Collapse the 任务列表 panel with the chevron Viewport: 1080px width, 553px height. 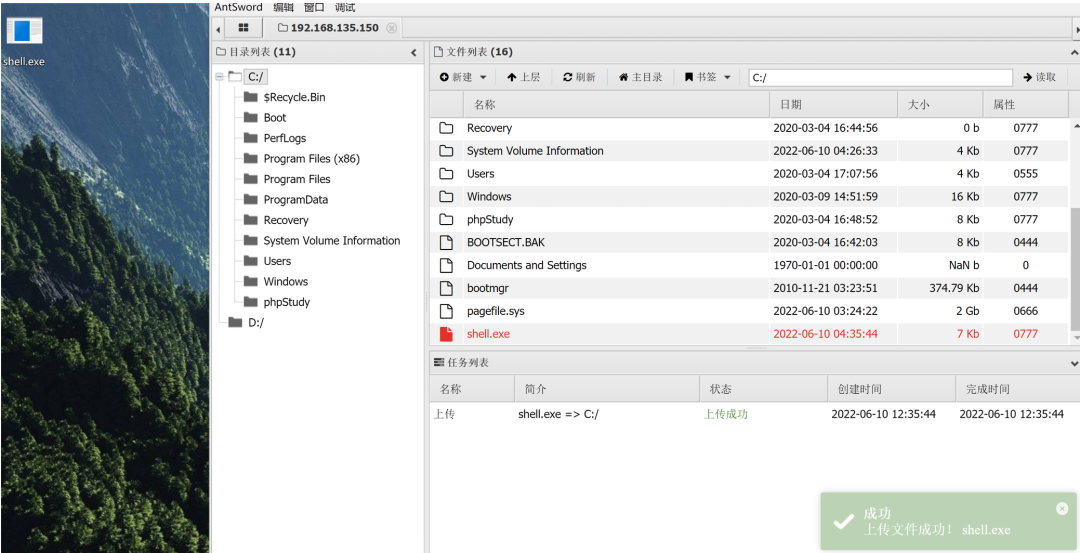1074,363
